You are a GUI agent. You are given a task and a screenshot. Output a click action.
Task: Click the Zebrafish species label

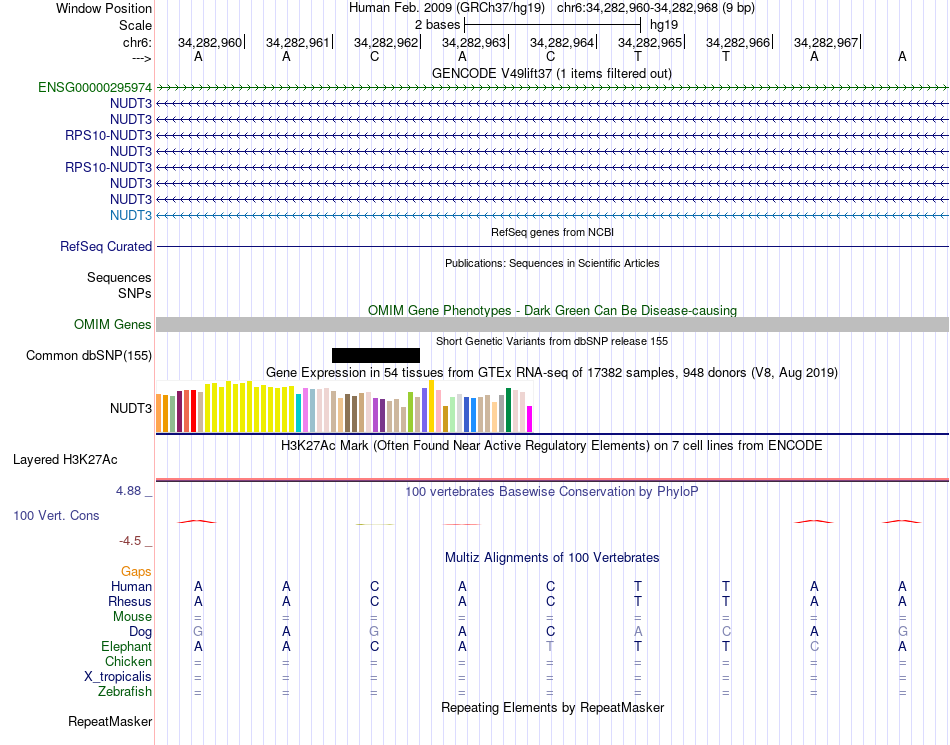125,692
